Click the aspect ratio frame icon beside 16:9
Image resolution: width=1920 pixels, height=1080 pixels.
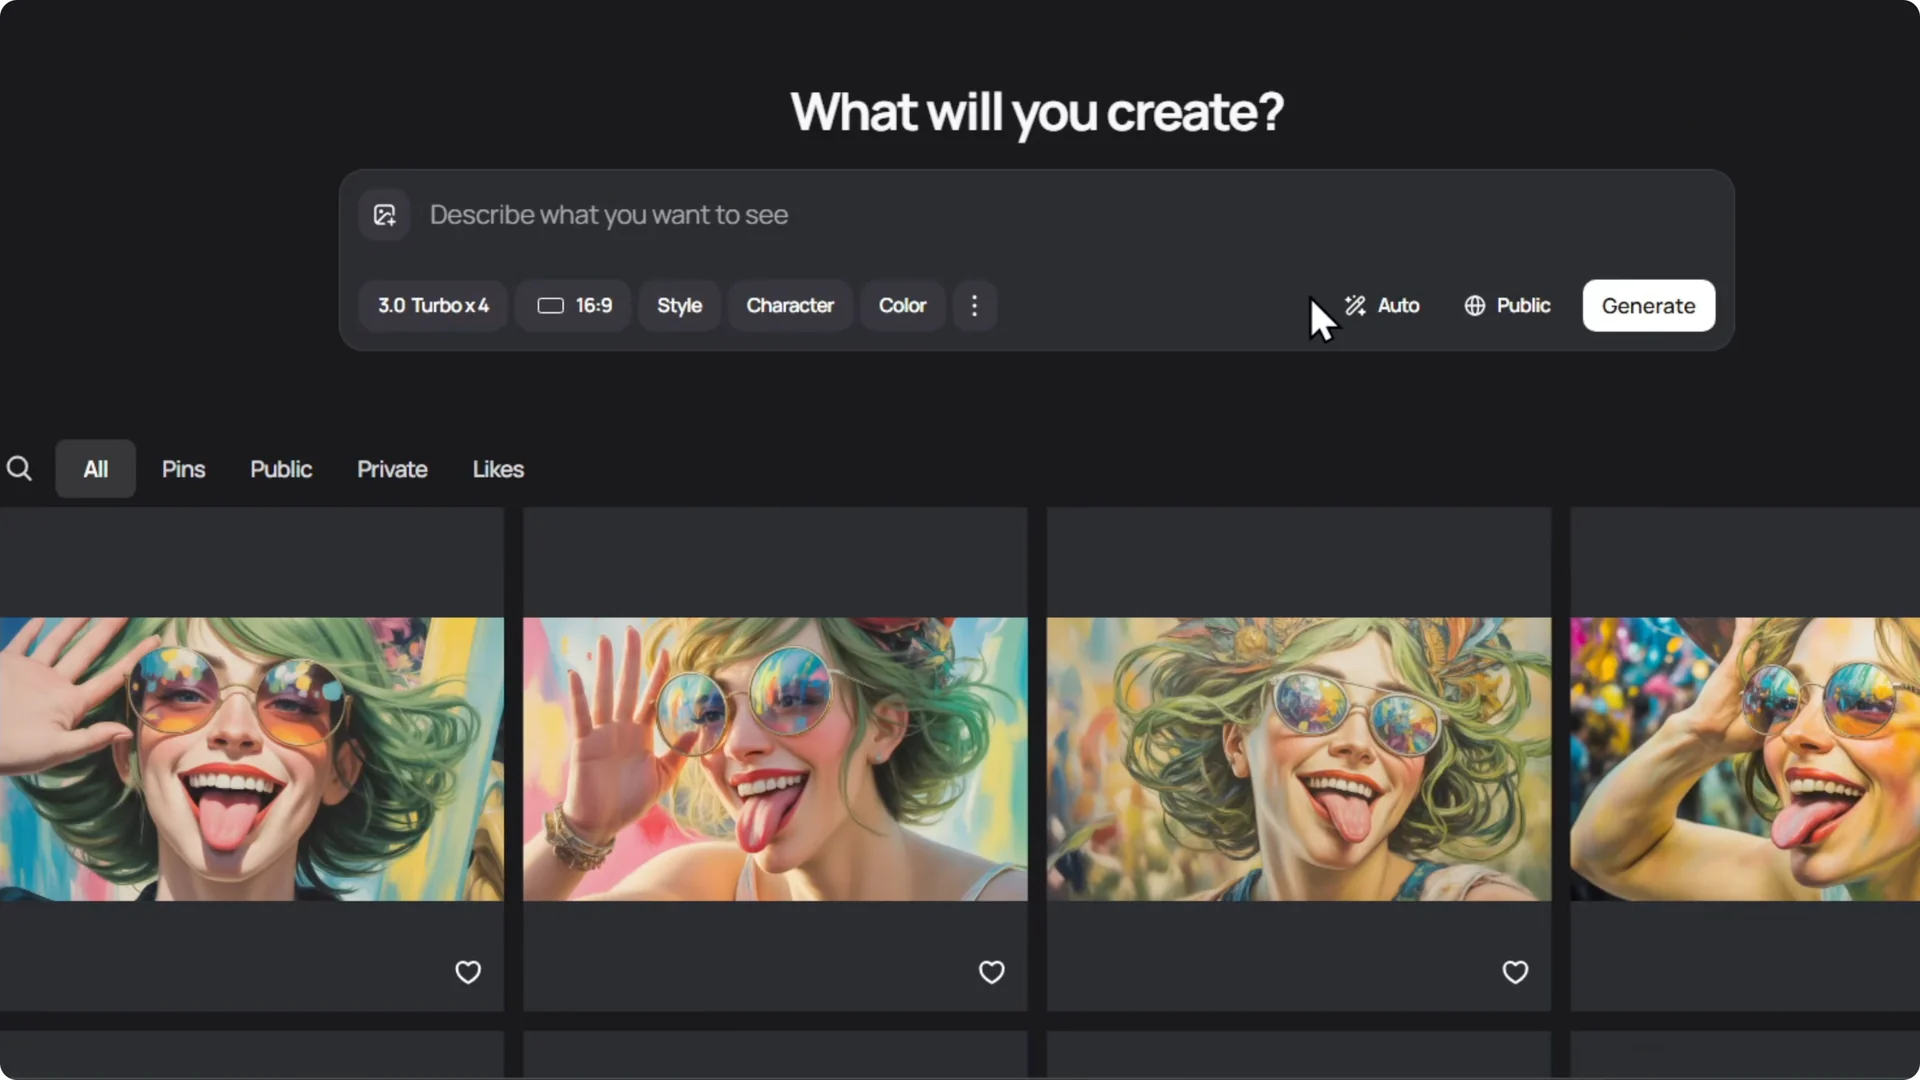[549, 306]
